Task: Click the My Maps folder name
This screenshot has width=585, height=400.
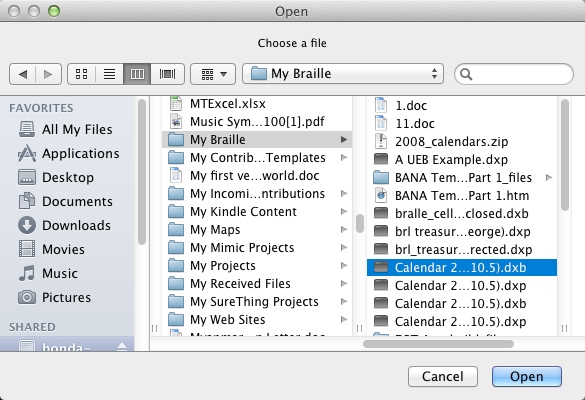Action: click(215, 229)
